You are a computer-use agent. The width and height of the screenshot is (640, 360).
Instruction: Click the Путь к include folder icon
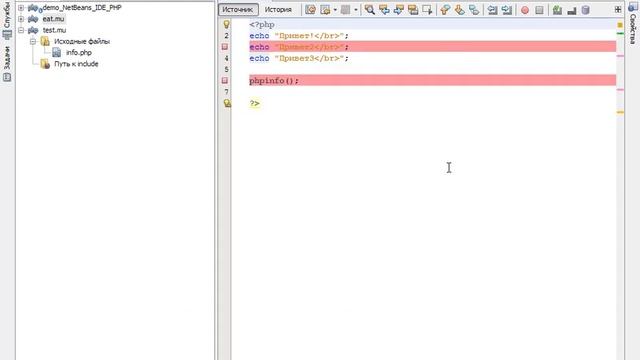(45, 64)
